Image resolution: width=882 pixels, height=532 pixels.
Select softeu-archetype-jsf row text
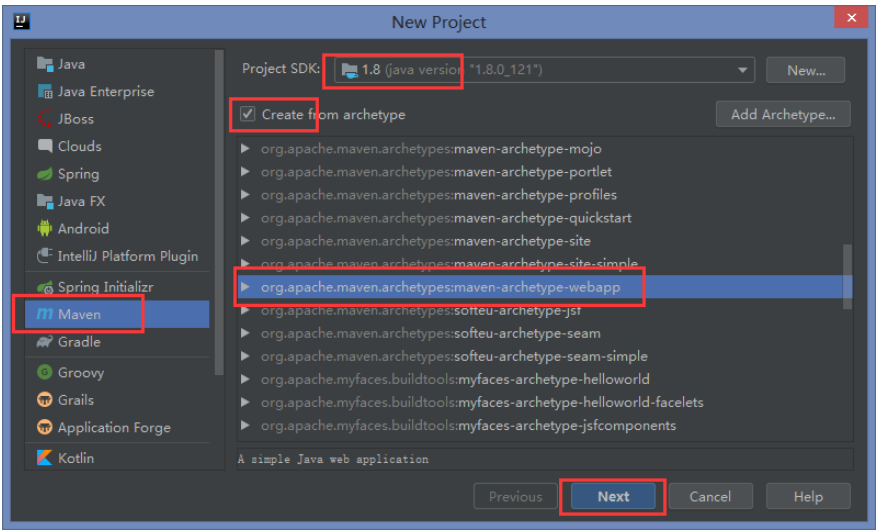click(x=421, y=310)
